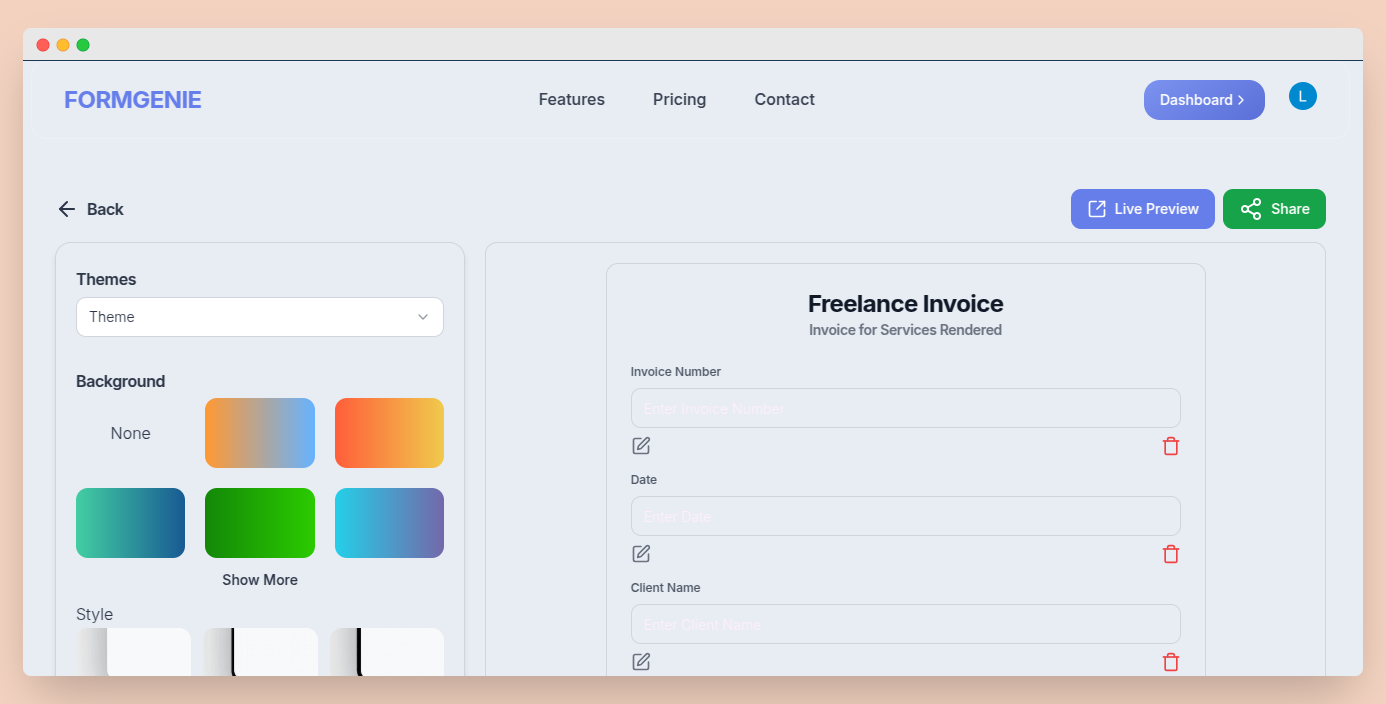
Task: Delete the Date field with trash icon
Action: pyautogui.click(x=1170, y=554)
